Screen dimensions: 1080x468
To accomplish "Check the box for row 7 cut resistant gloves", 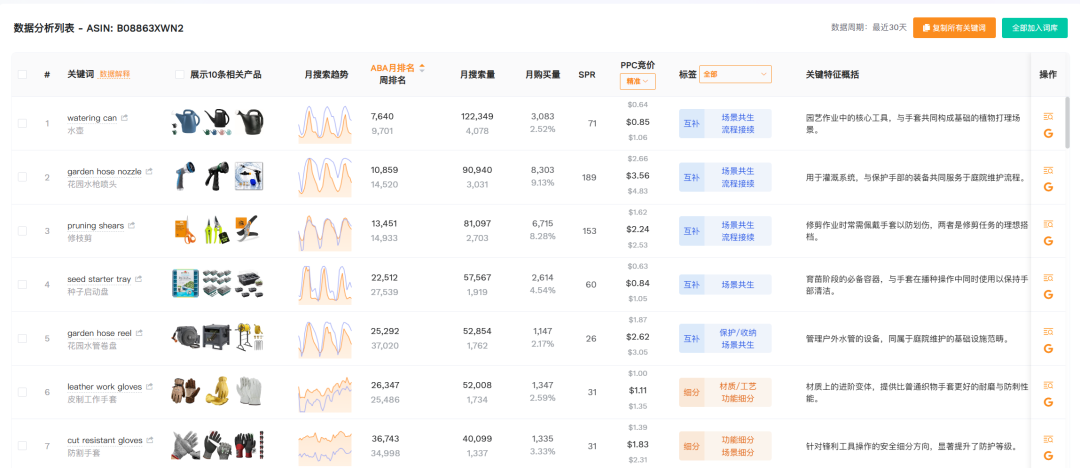I will pyautogui.click(x=23, y=446).
